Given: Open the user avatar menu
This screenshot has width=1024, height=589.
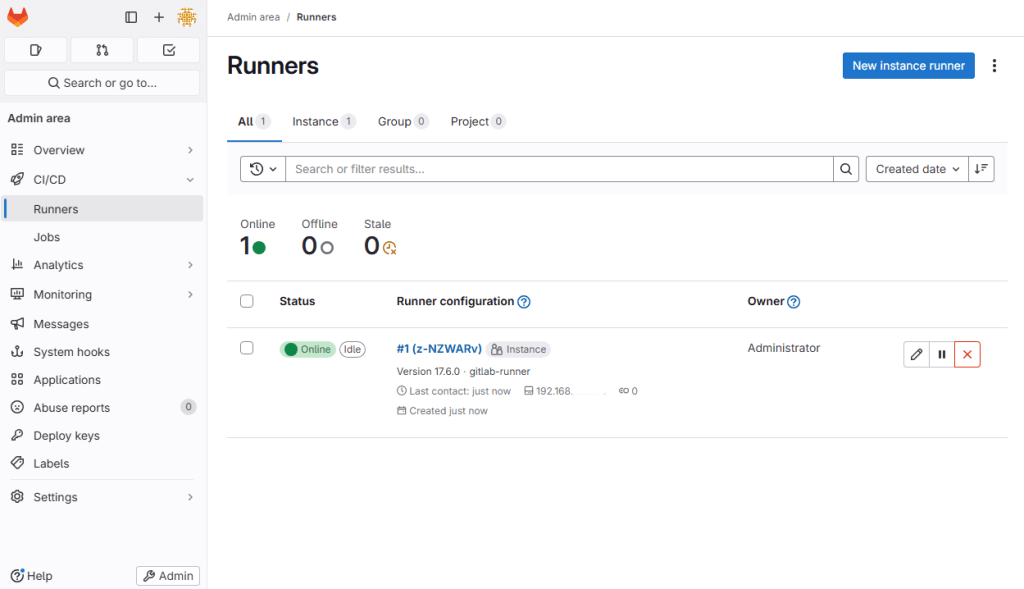Looking at the screenshot, I should click(187, 18).
